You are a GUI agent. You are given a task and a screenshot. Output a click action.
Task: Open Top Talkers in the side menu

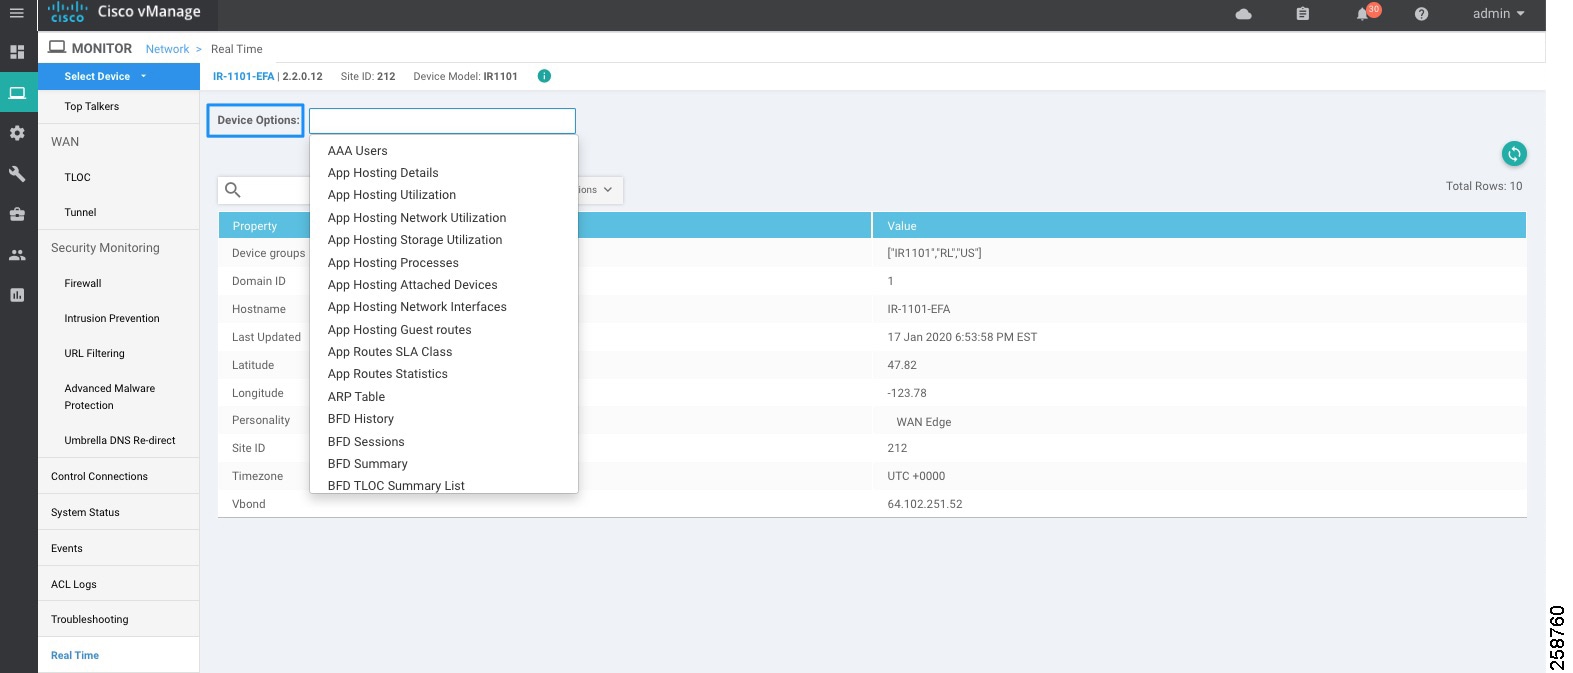[92, 106]
